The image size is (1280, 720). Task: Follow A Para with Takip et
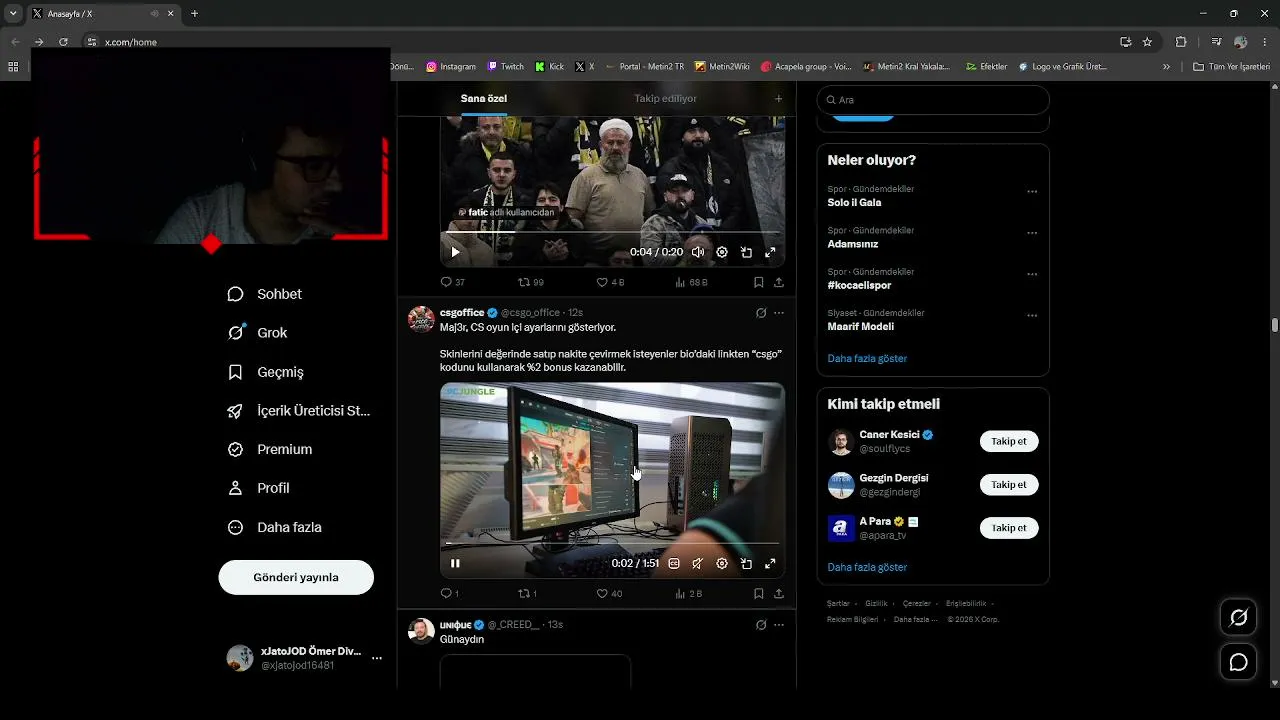pos(1009,528)
